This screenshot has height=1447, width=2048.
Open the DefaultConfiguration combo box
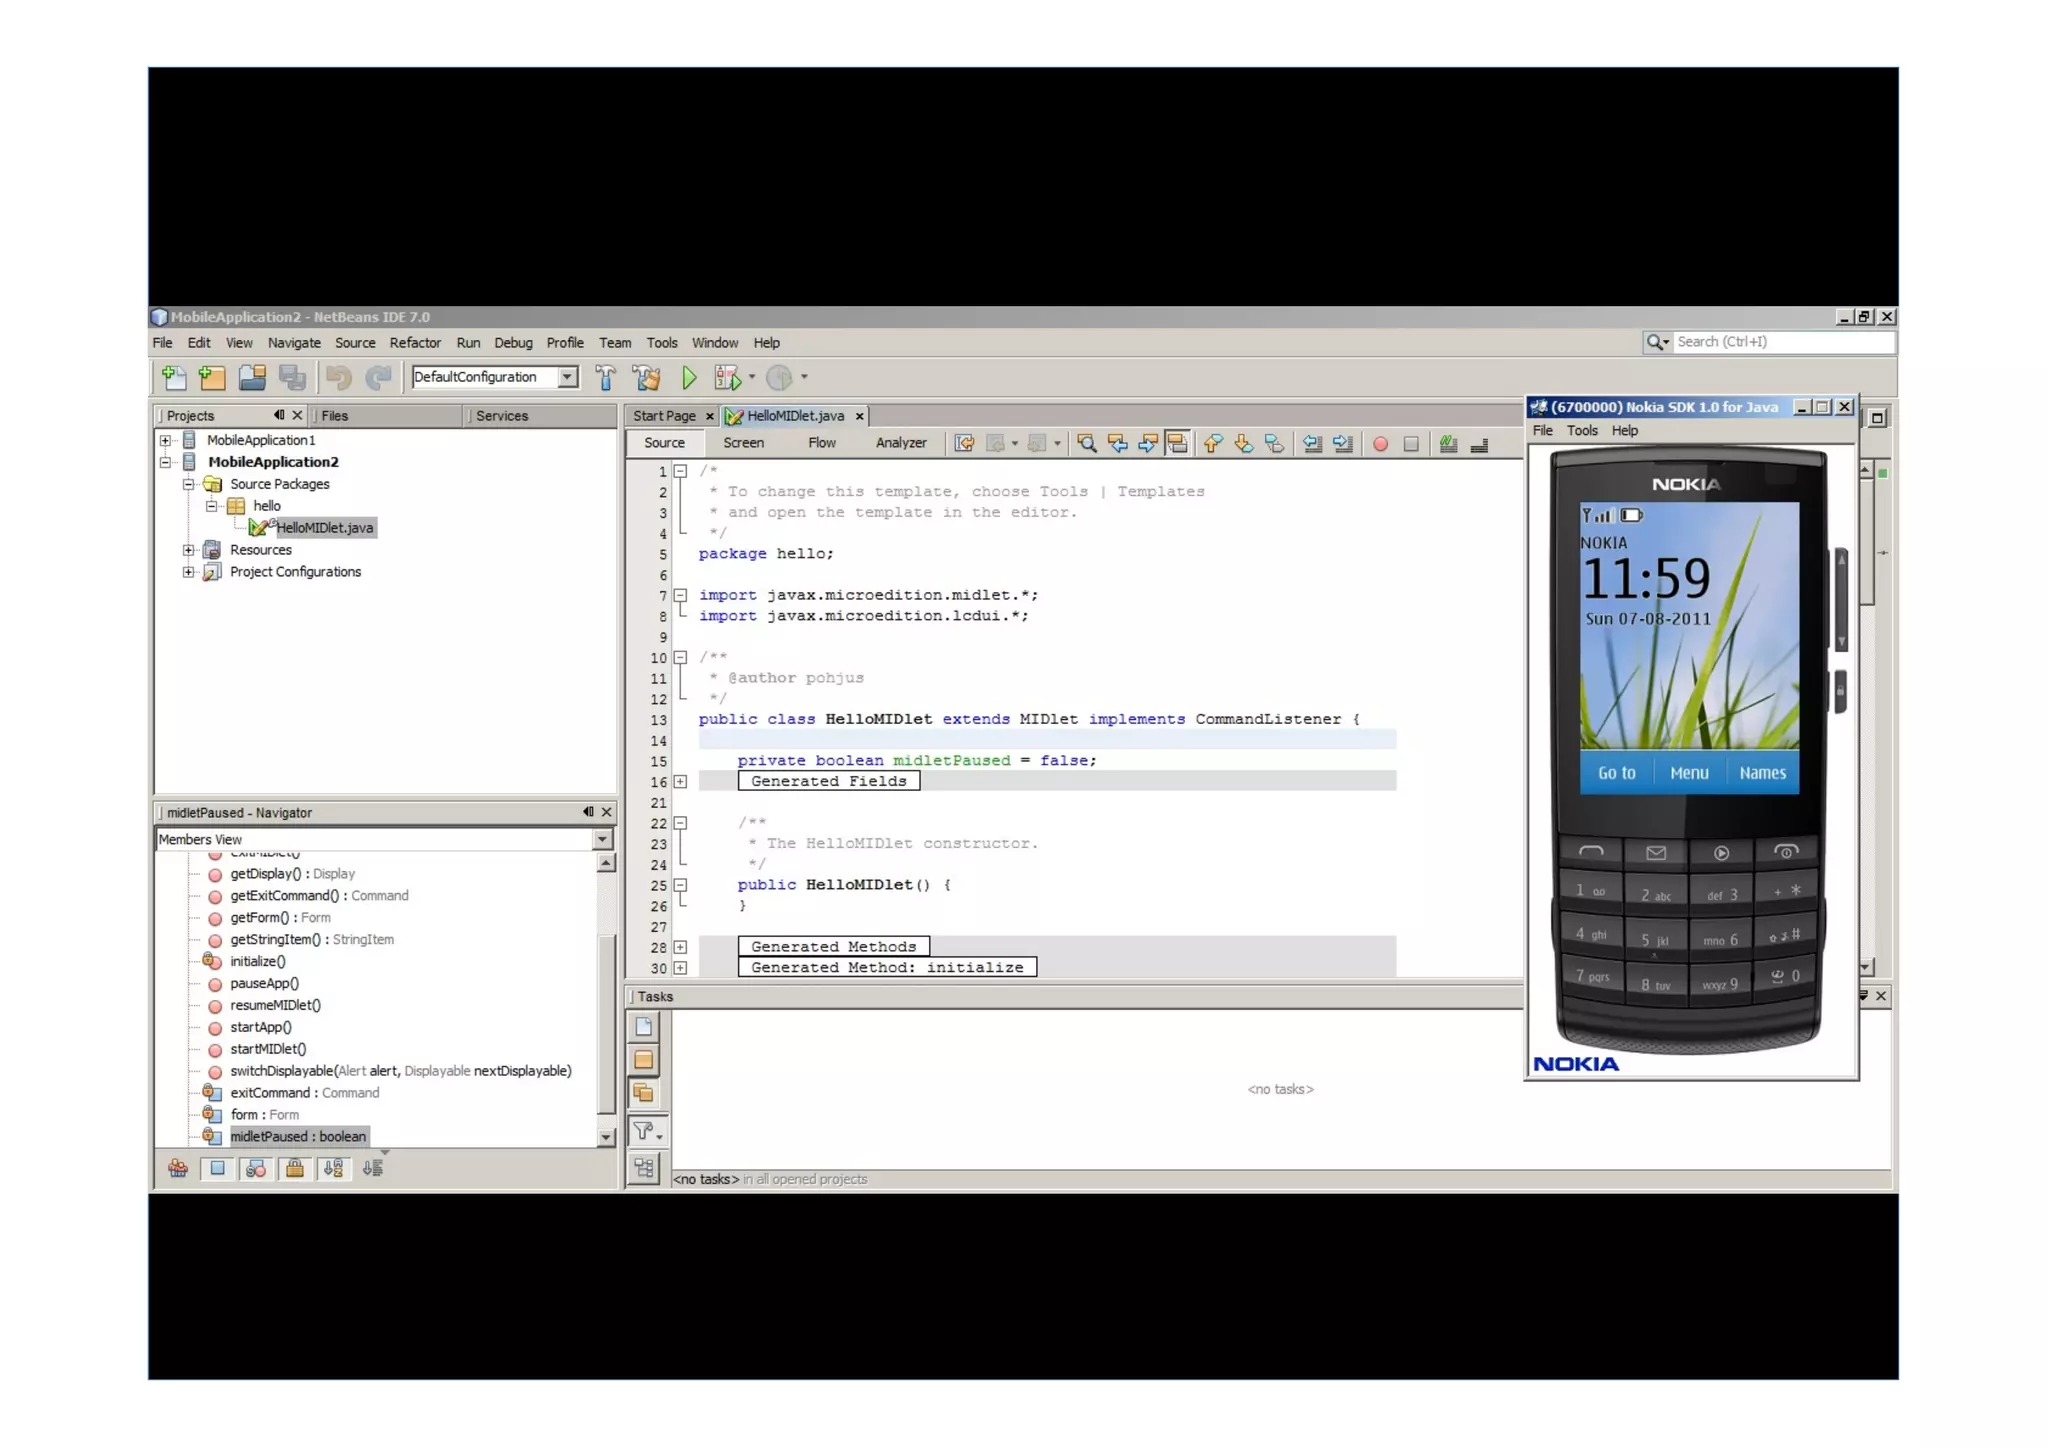pyautogui.click(x=568, y=377)
